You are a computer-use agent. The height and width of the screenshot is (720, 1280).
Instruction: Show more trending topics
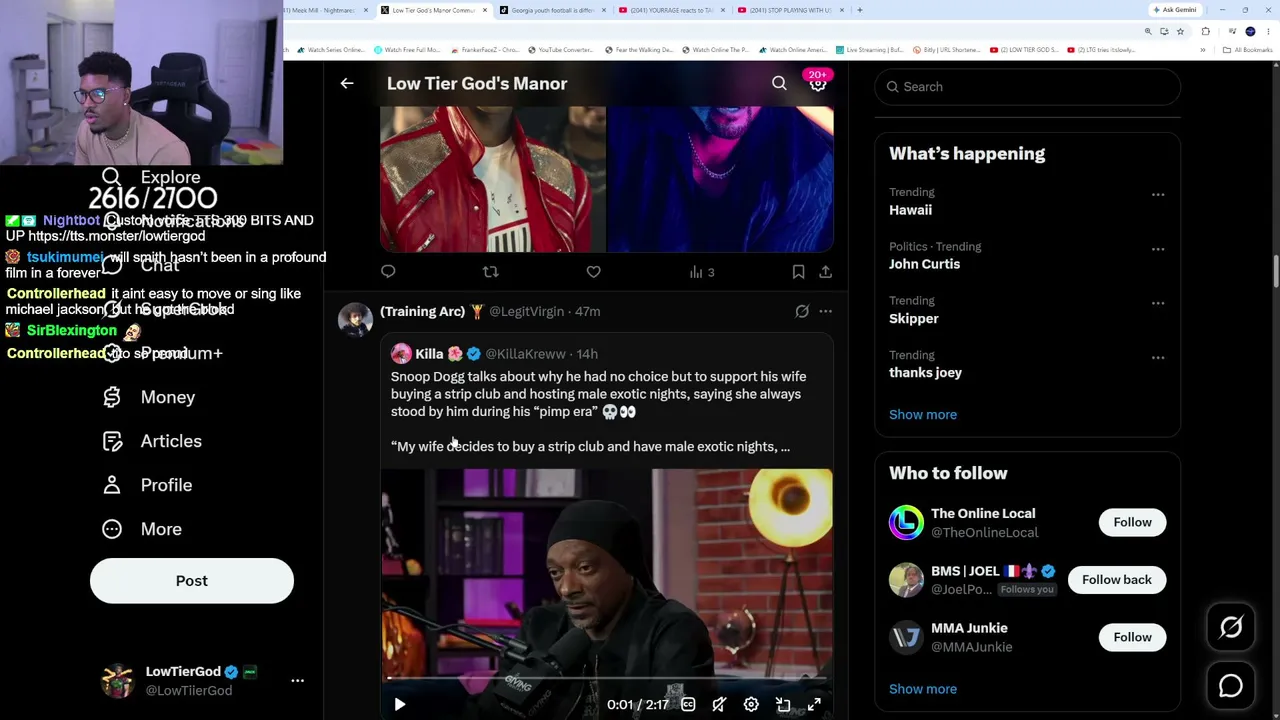tap(923, 414)
